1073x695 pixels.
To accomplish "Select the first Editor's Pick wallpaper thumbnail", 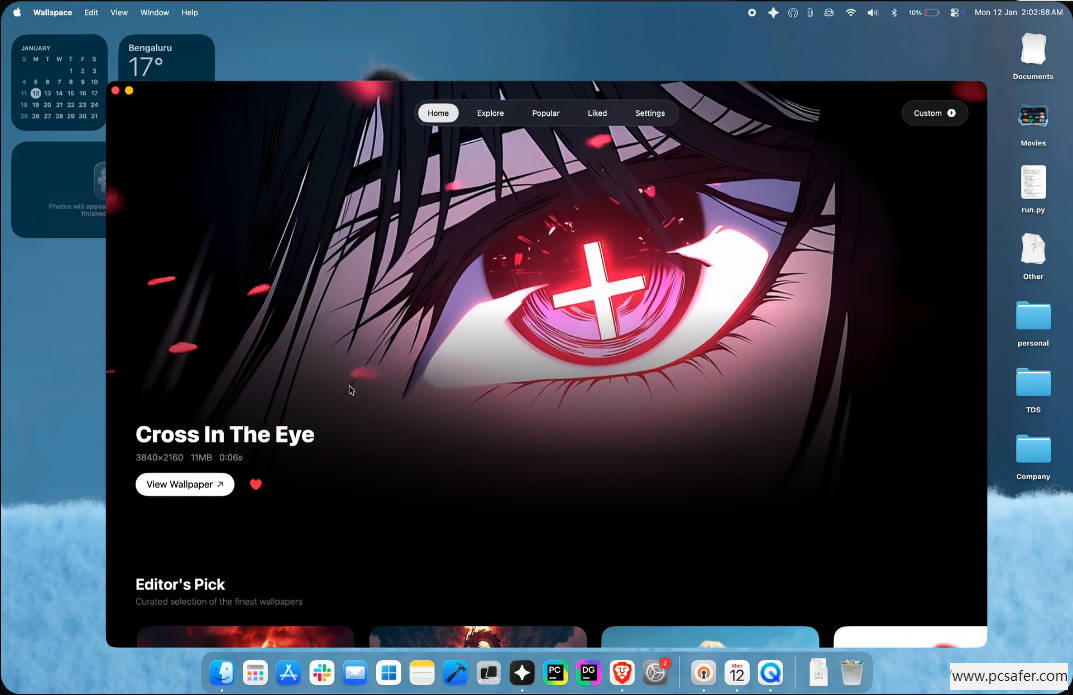I will tap(245, 636).
